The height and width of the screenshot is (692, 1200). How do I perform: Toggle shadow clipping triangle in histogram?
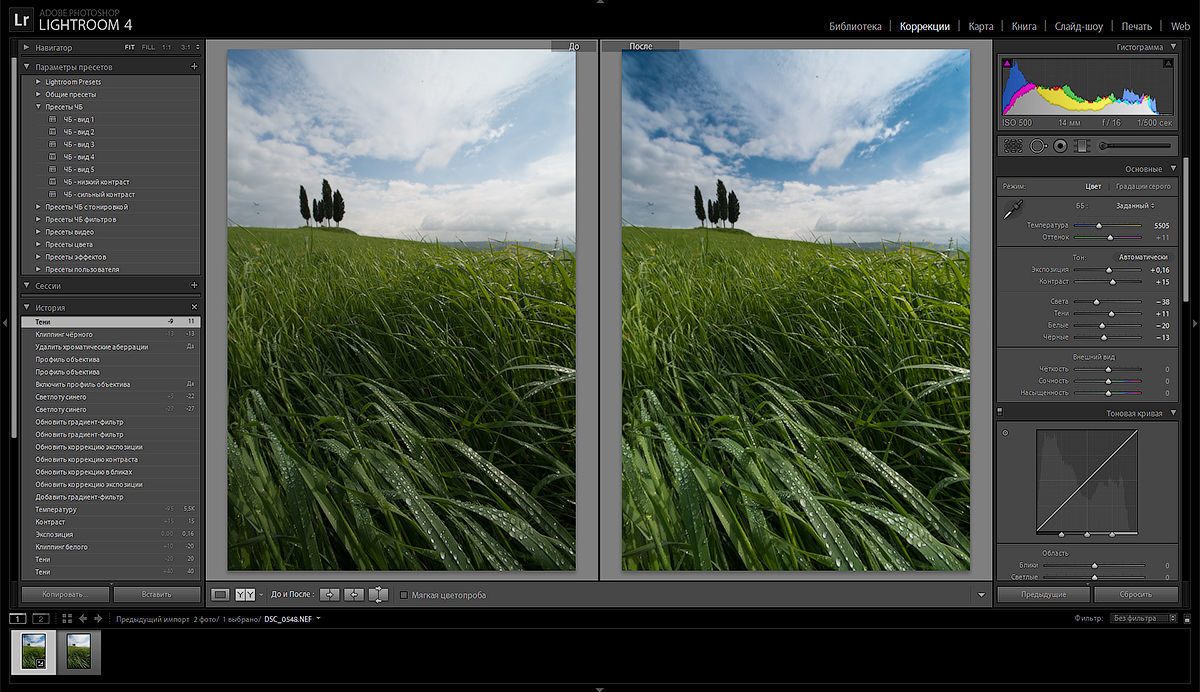(x=1008, y=64)
